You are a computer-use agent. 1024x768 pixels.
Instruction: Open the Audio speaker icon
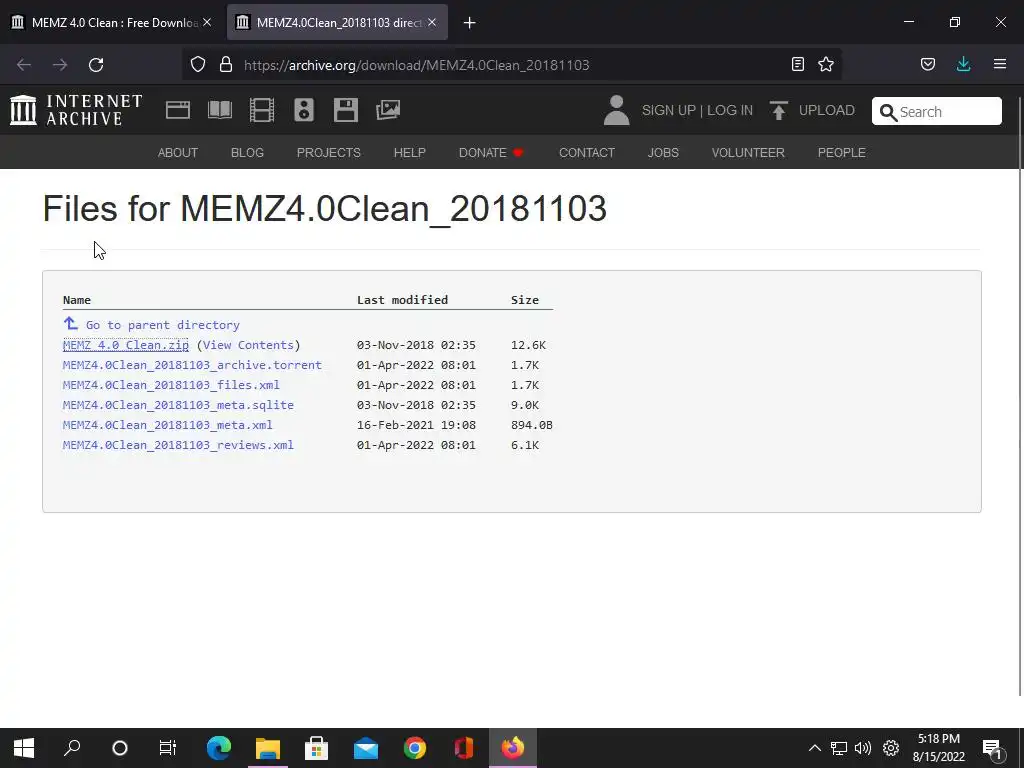coord(304,110)
